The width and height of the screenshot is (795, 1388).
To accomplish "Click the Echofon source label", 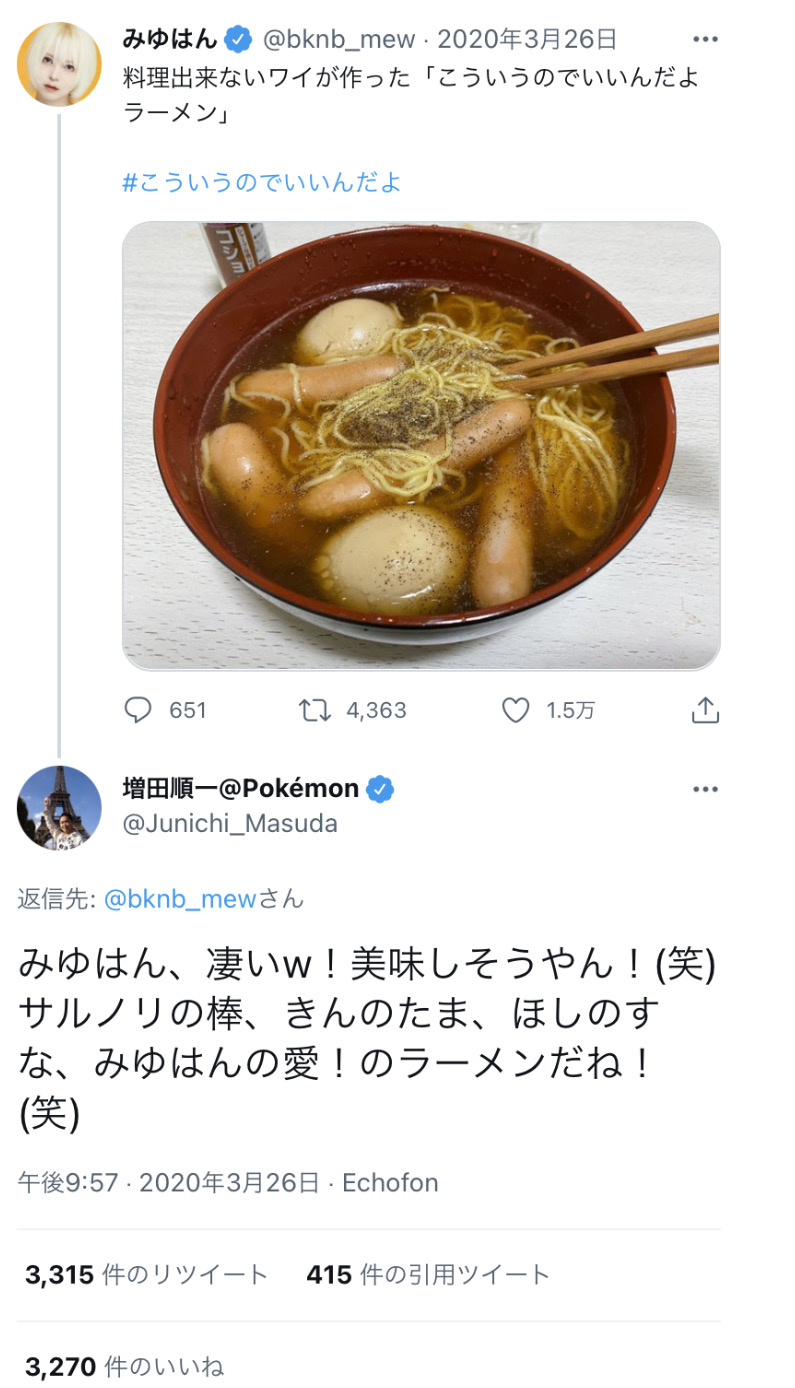I will coord(390,1183).
